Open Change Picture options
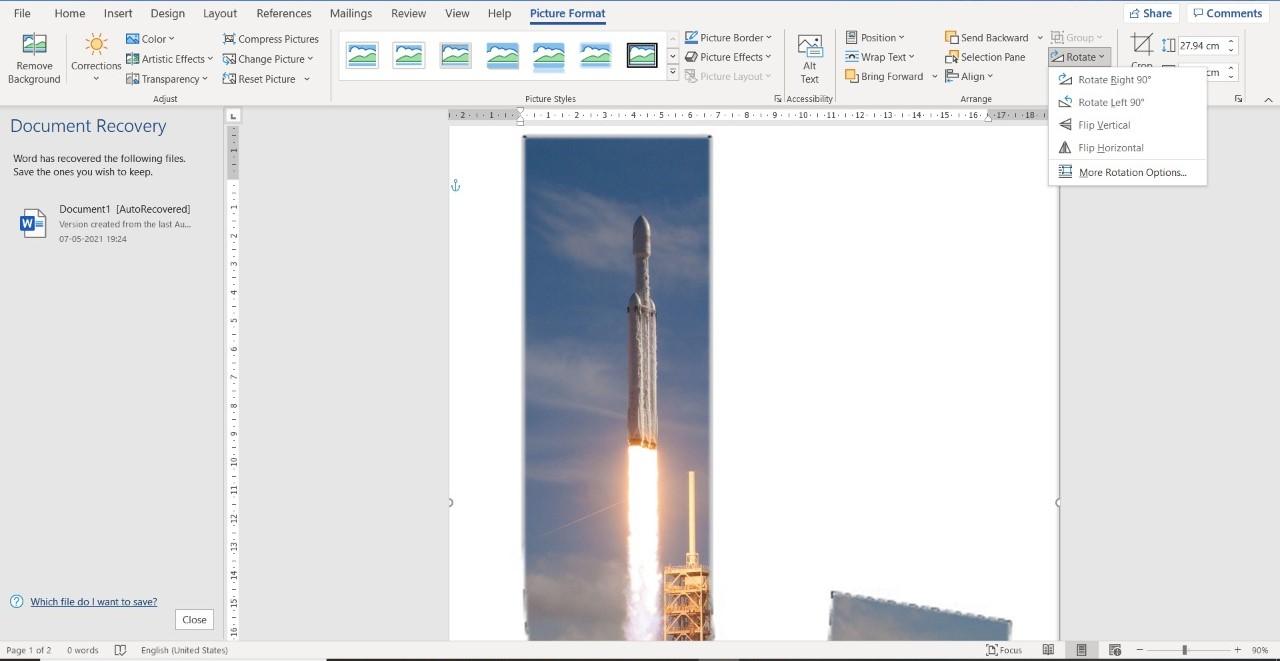 click(x=268, y=59)
